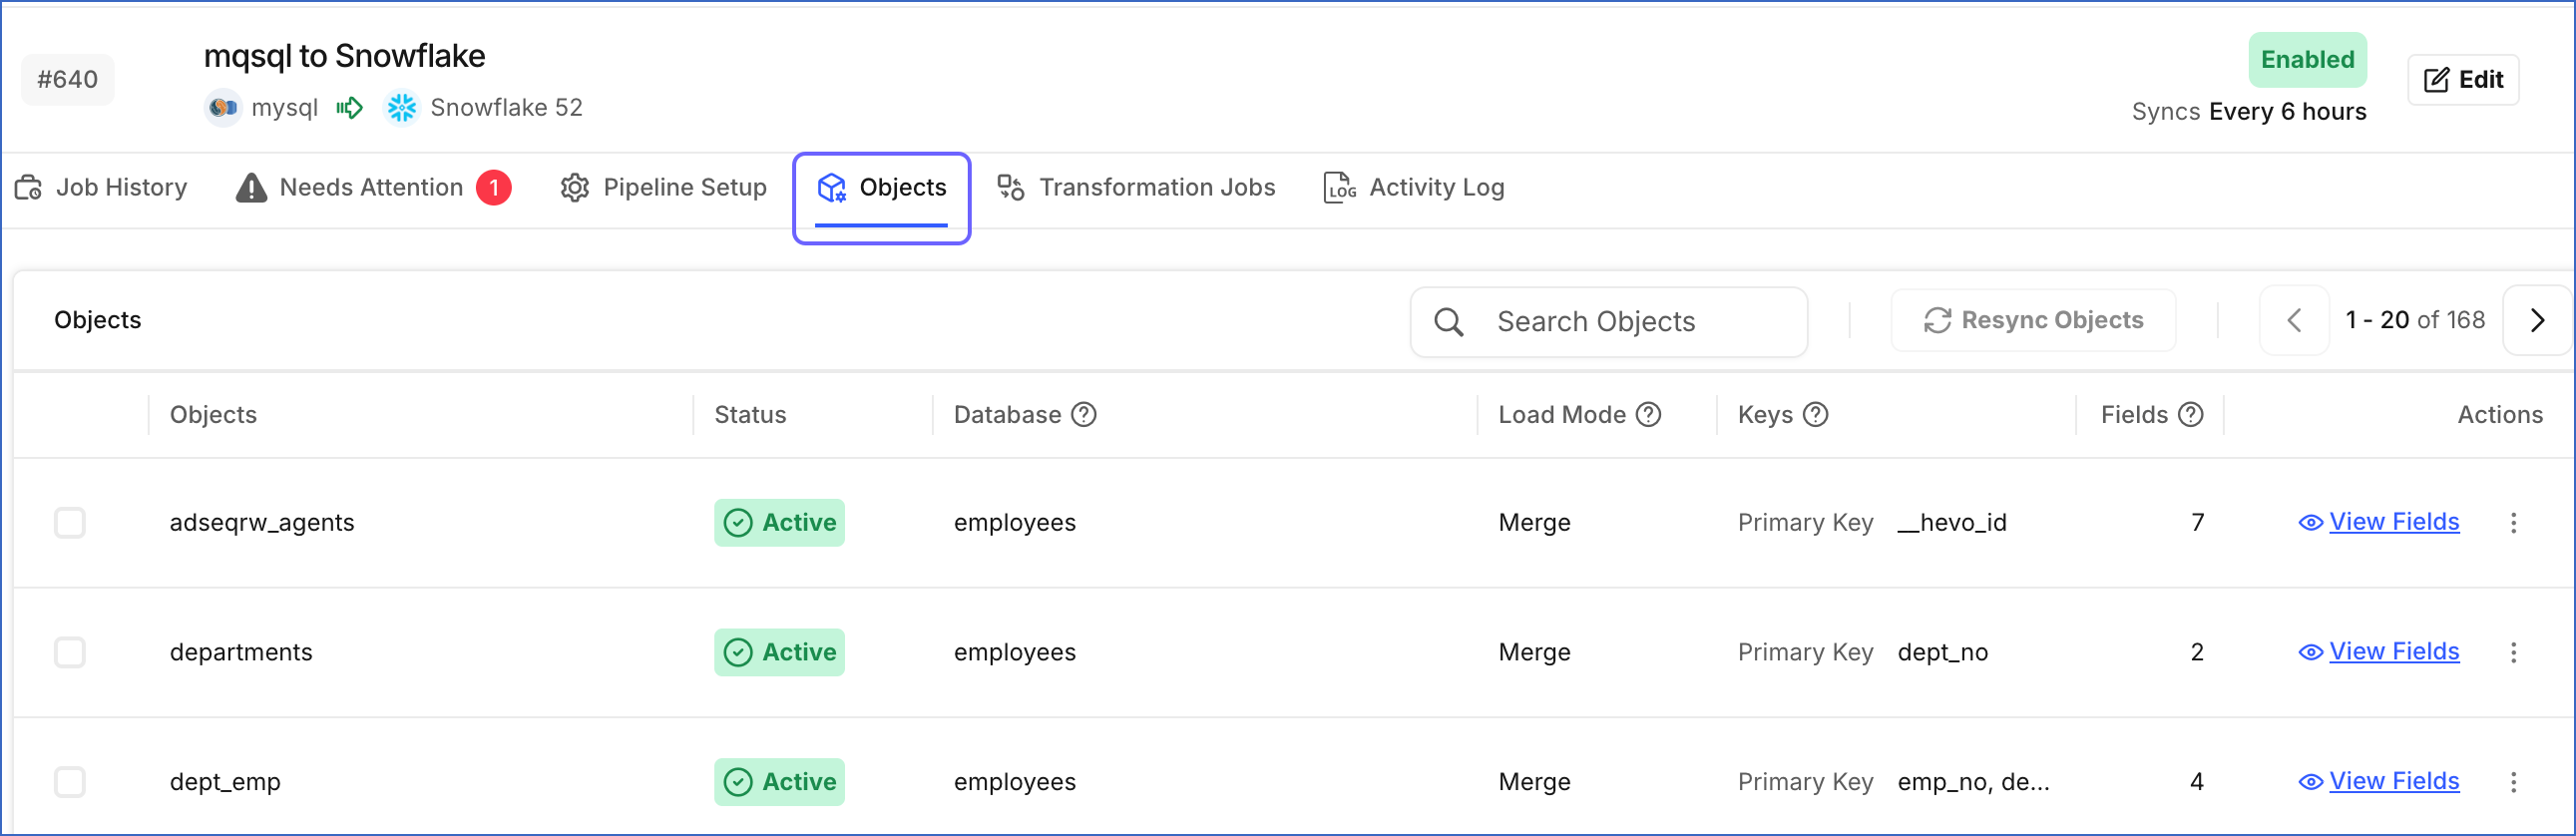This screenshot has width=2576, height=836.
Task: Click the Activity Log file icon
Action: click(1339, 187)
